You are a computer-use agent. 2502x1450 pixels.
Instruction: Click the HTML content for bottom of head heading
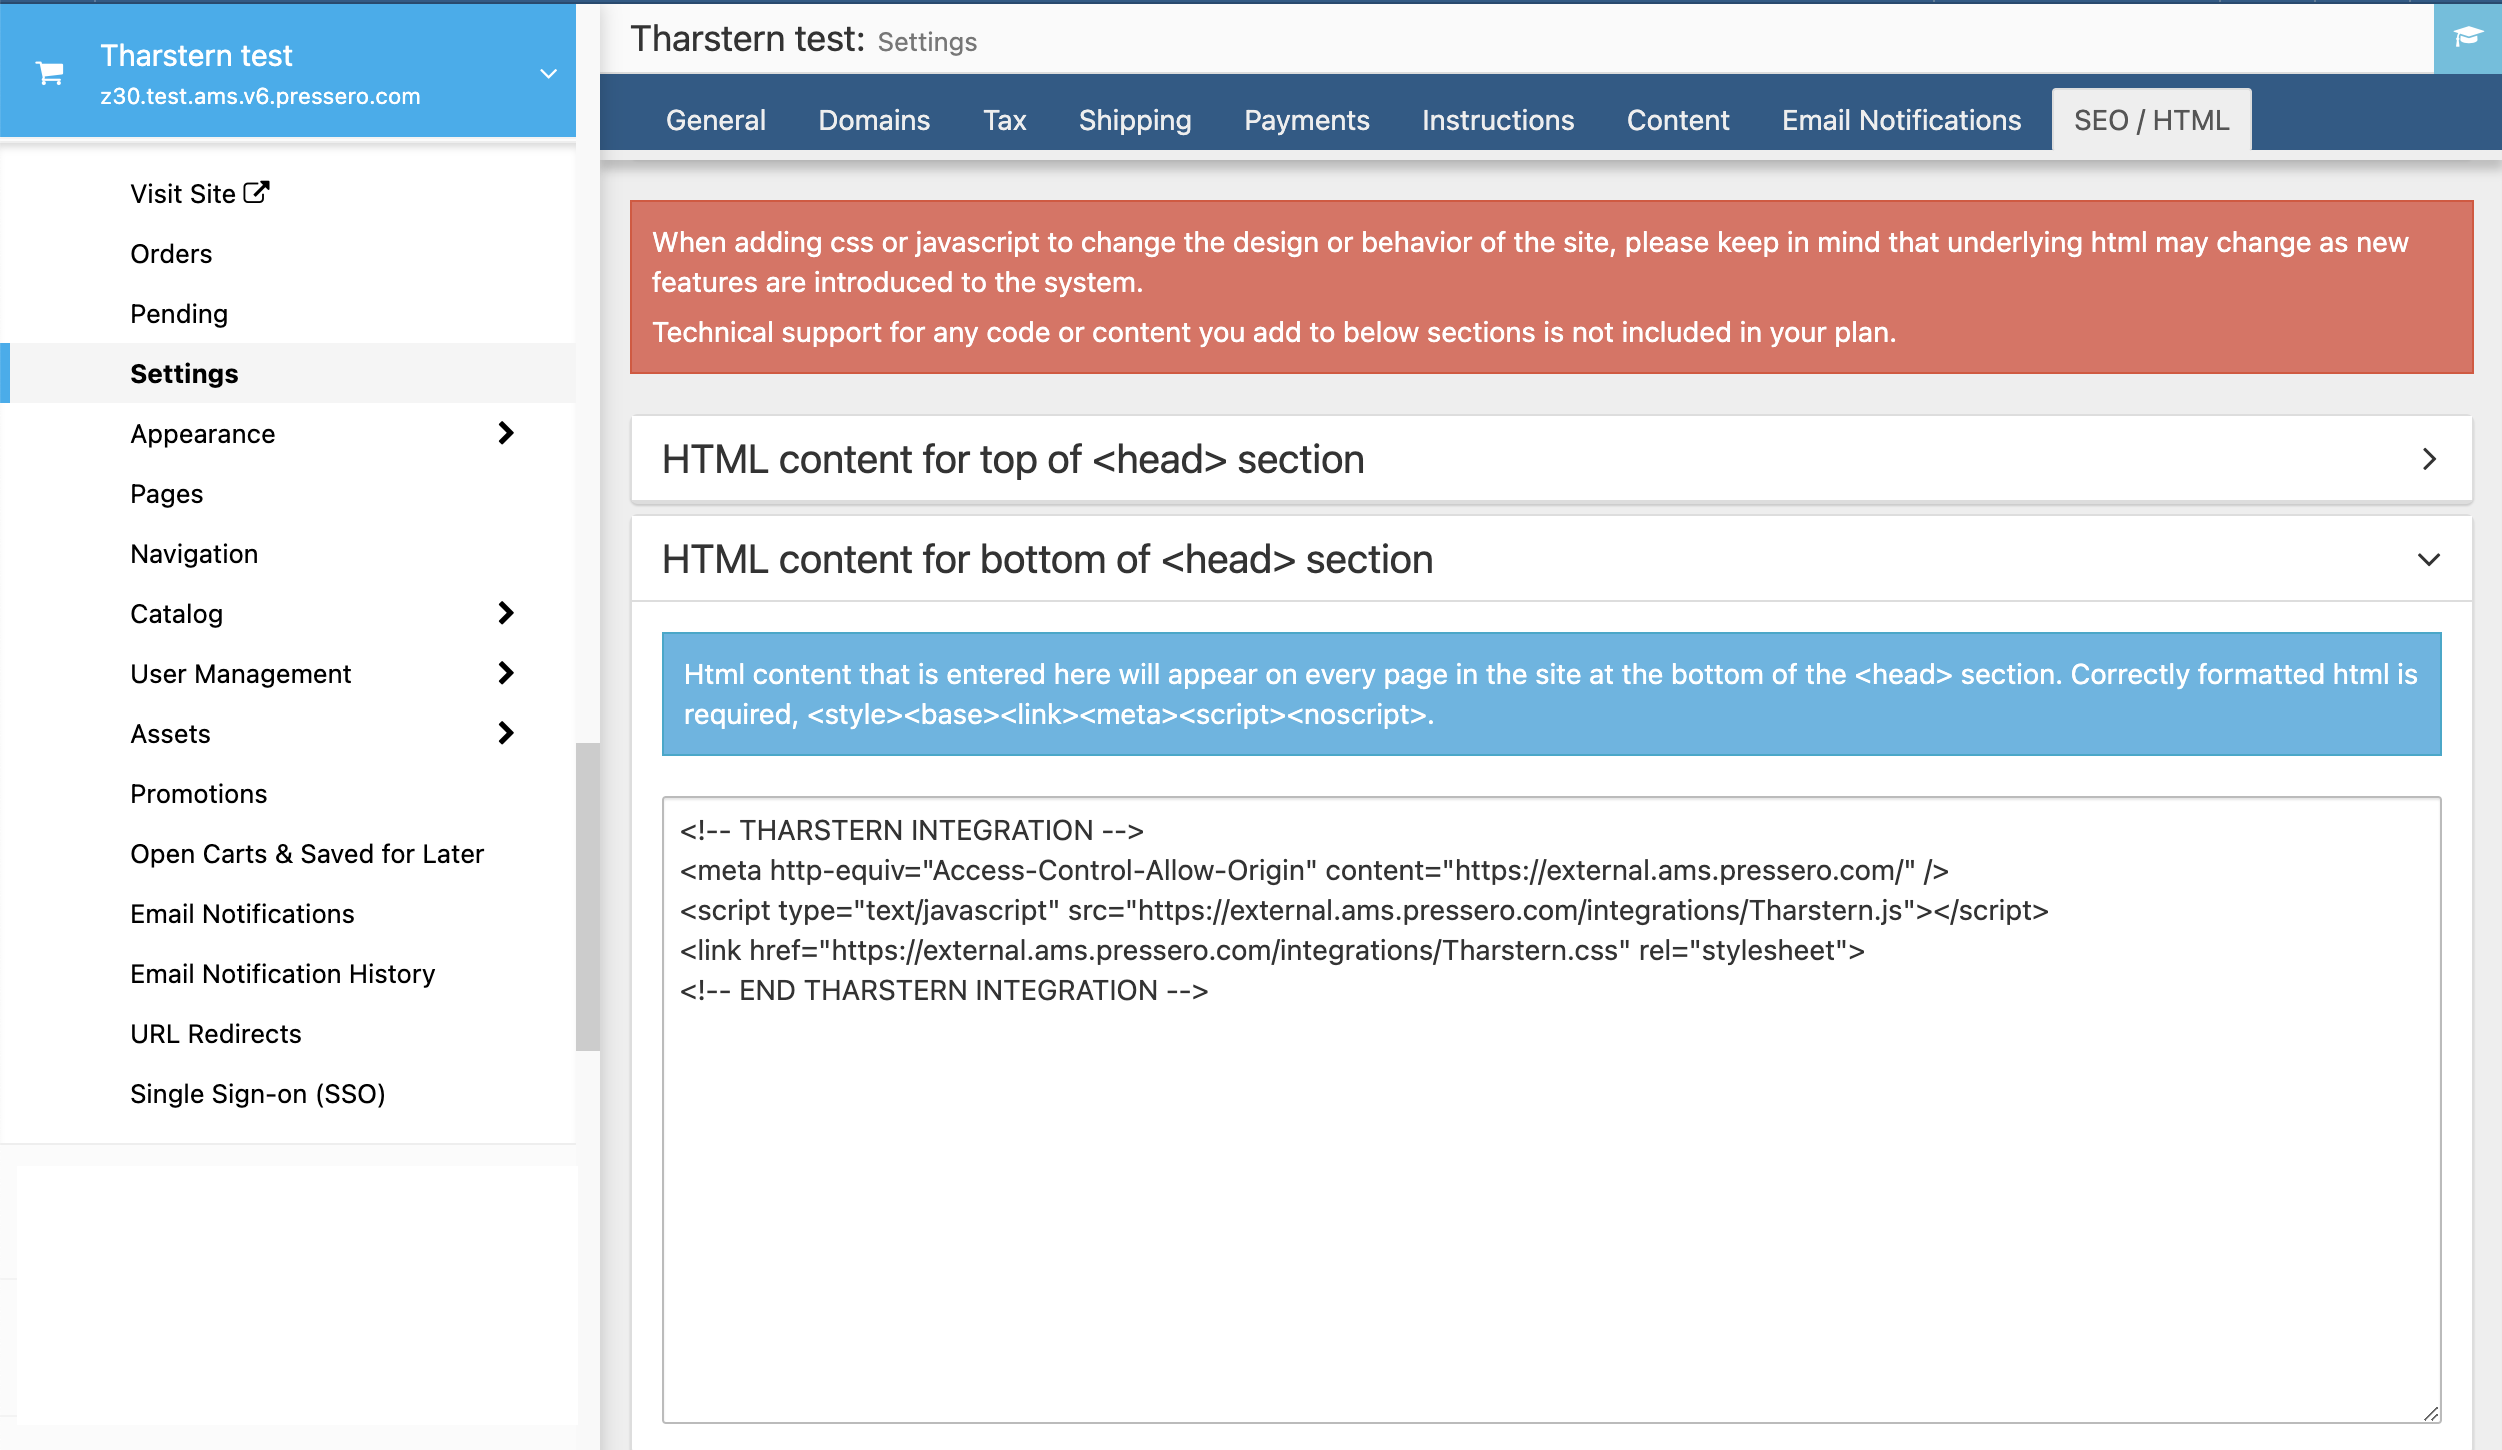[x=1047, y=559]
